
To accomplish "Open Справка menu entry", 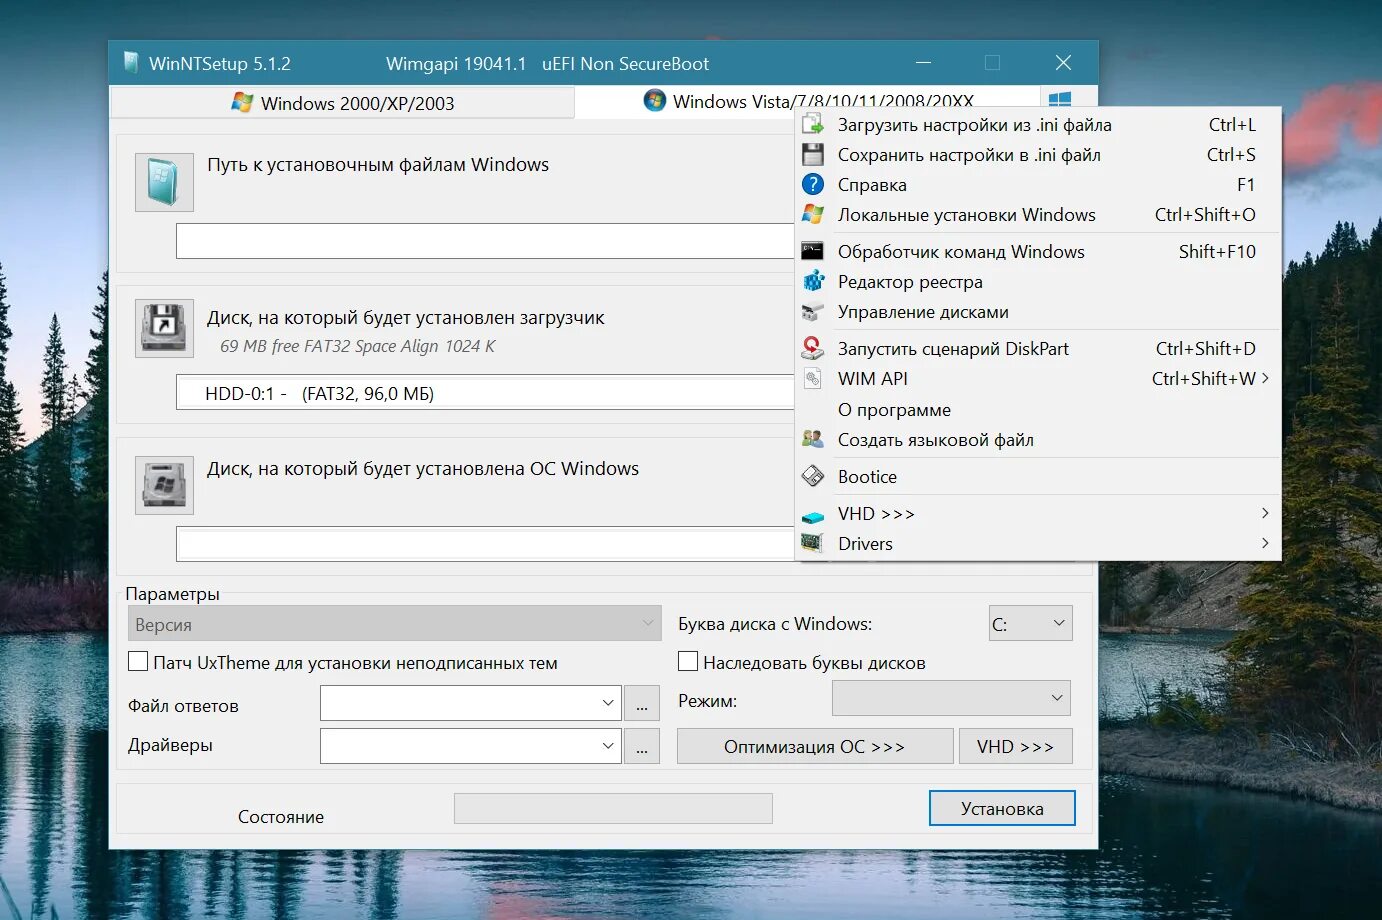I will pos(1038,185).
